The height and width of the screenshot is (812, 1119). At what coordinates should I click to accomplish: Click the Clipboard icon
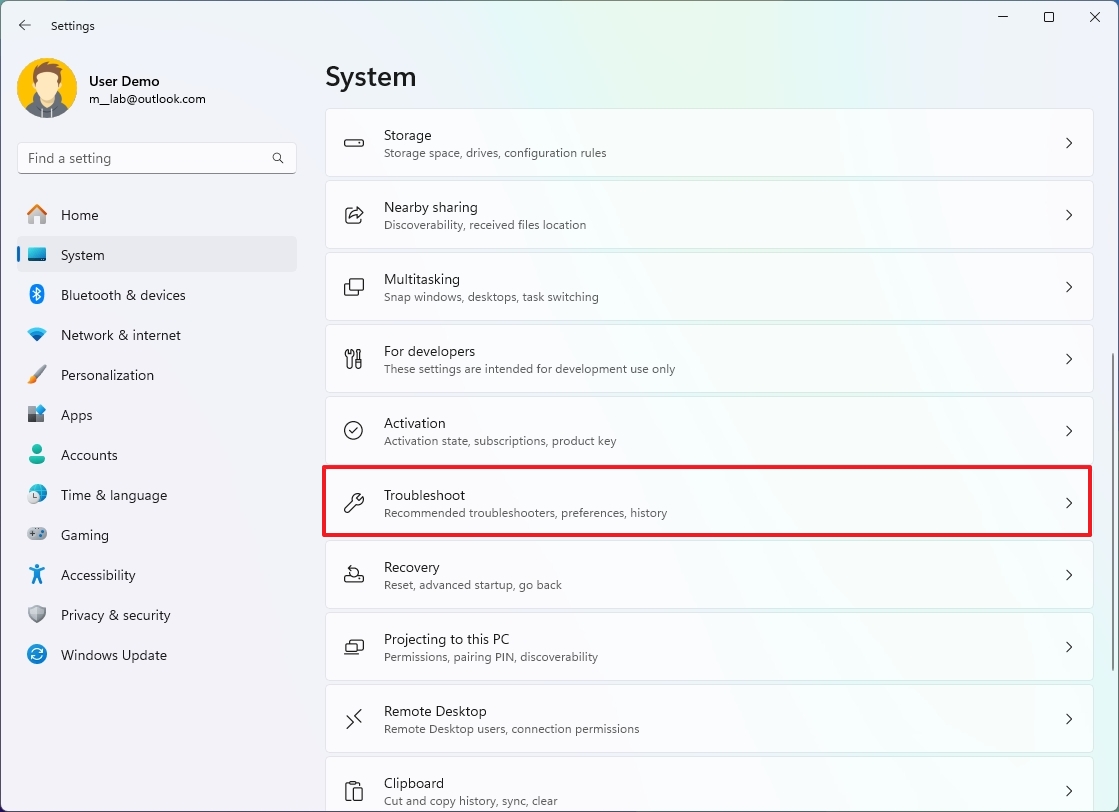pos(354,791)
